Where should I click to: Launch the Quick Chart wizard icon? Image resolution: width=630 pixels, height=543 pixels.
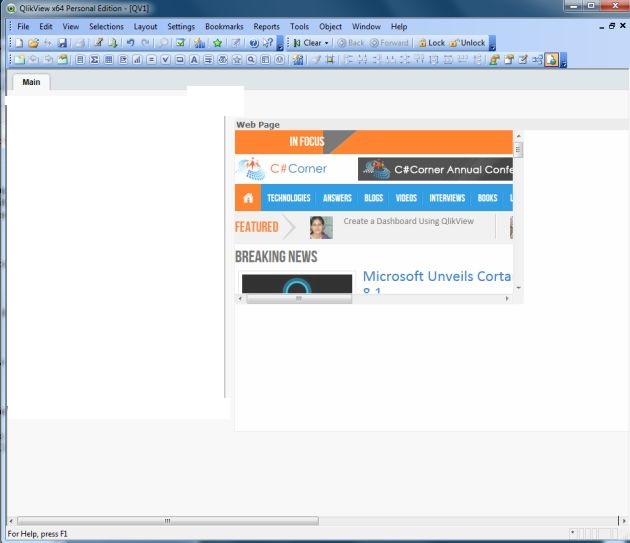pyautogui.click(x=199, y=43)
